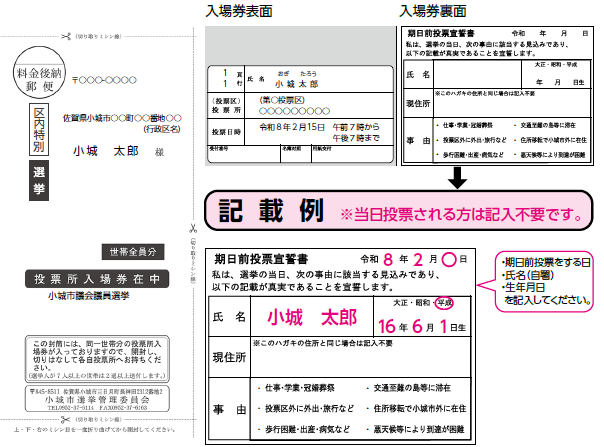The image size is (604, 447).
Task: Click the pink month number 2 in the example date
Action: [x=418, y=260]
